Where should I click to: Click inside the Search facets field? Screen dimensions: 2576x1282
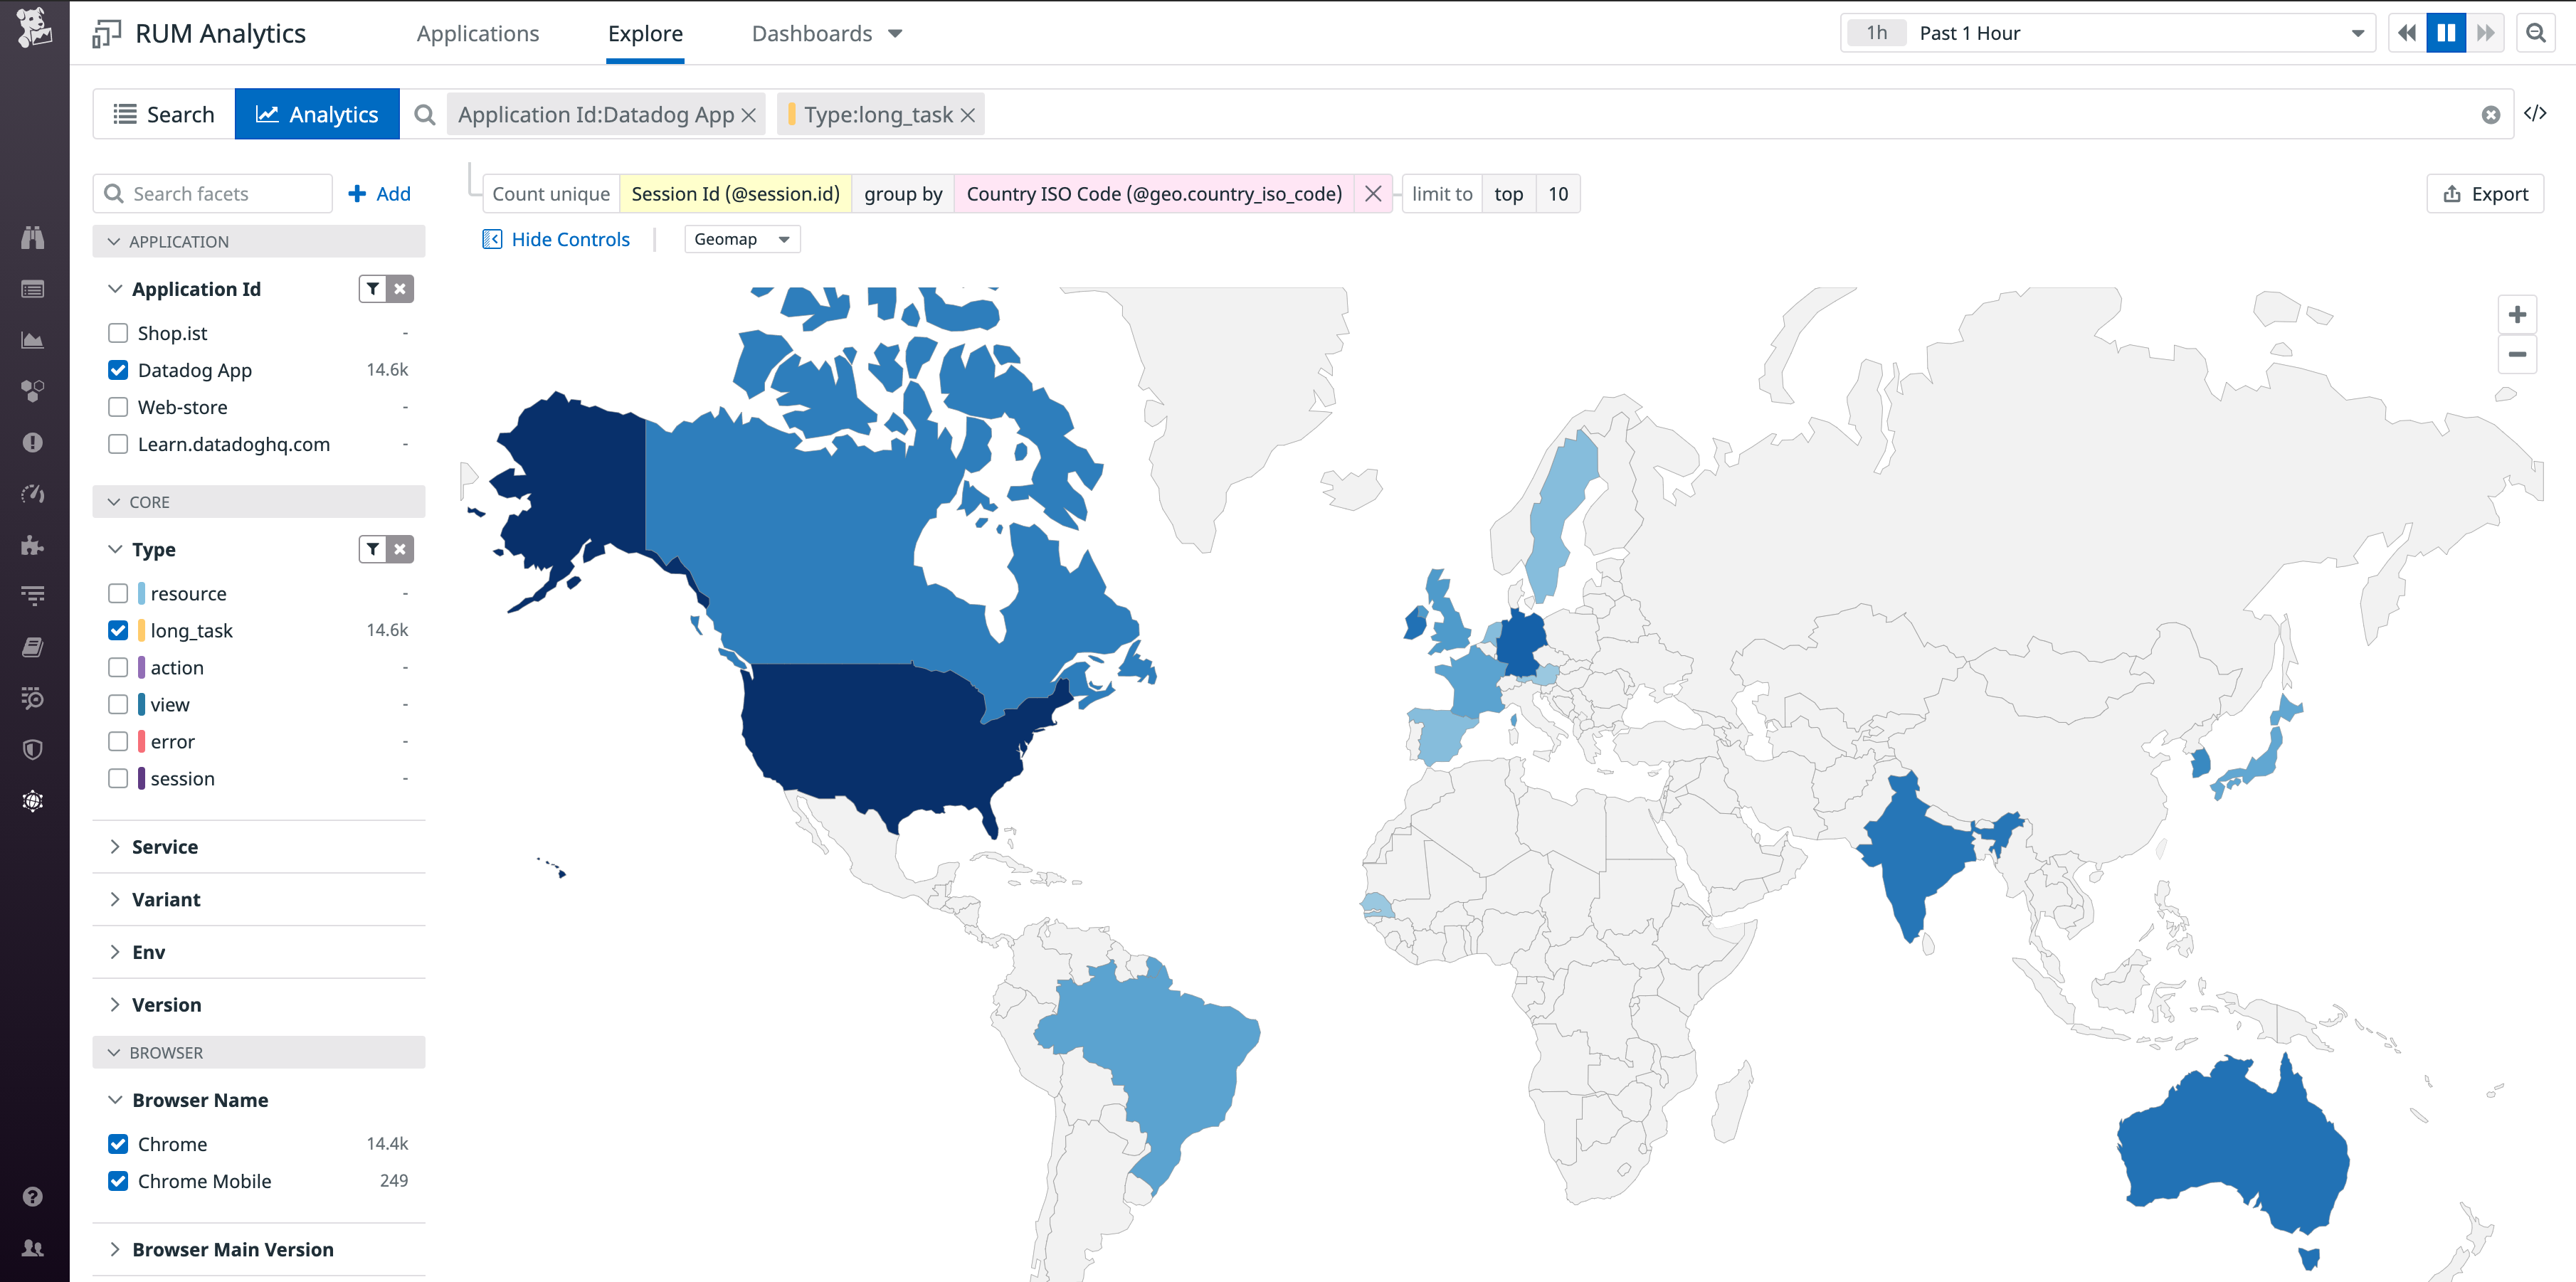click(x=212, y=193)
